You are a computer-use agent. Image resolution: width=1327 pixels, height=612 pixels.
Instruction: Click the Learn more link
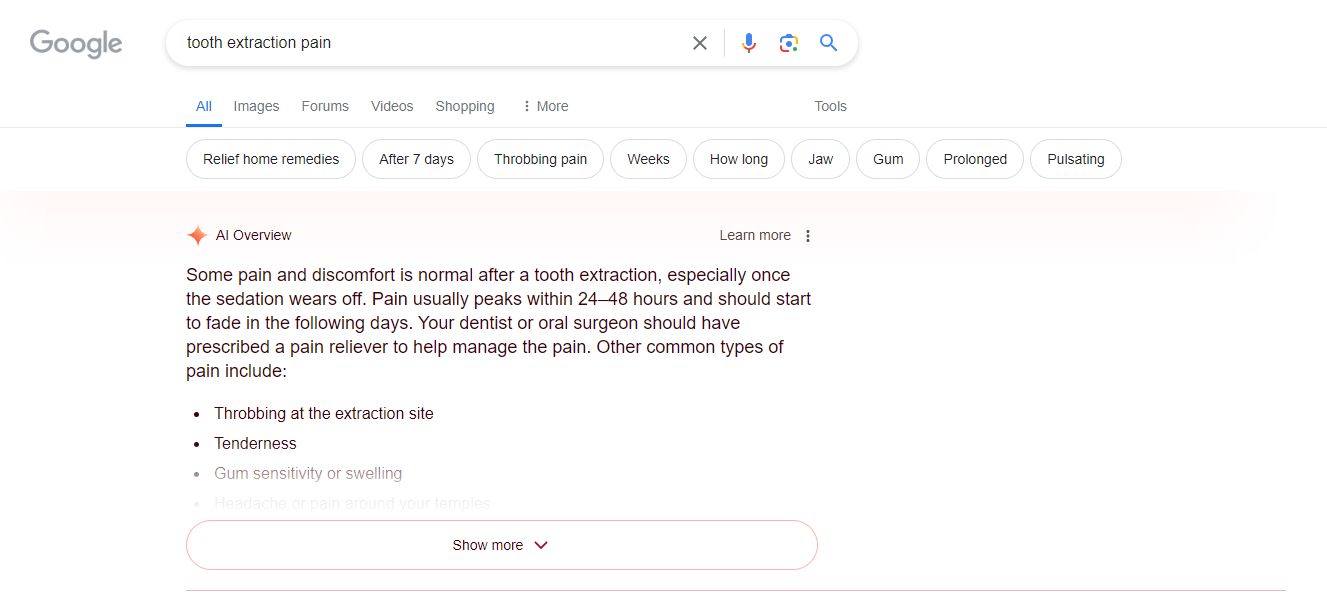pos(755,236)
